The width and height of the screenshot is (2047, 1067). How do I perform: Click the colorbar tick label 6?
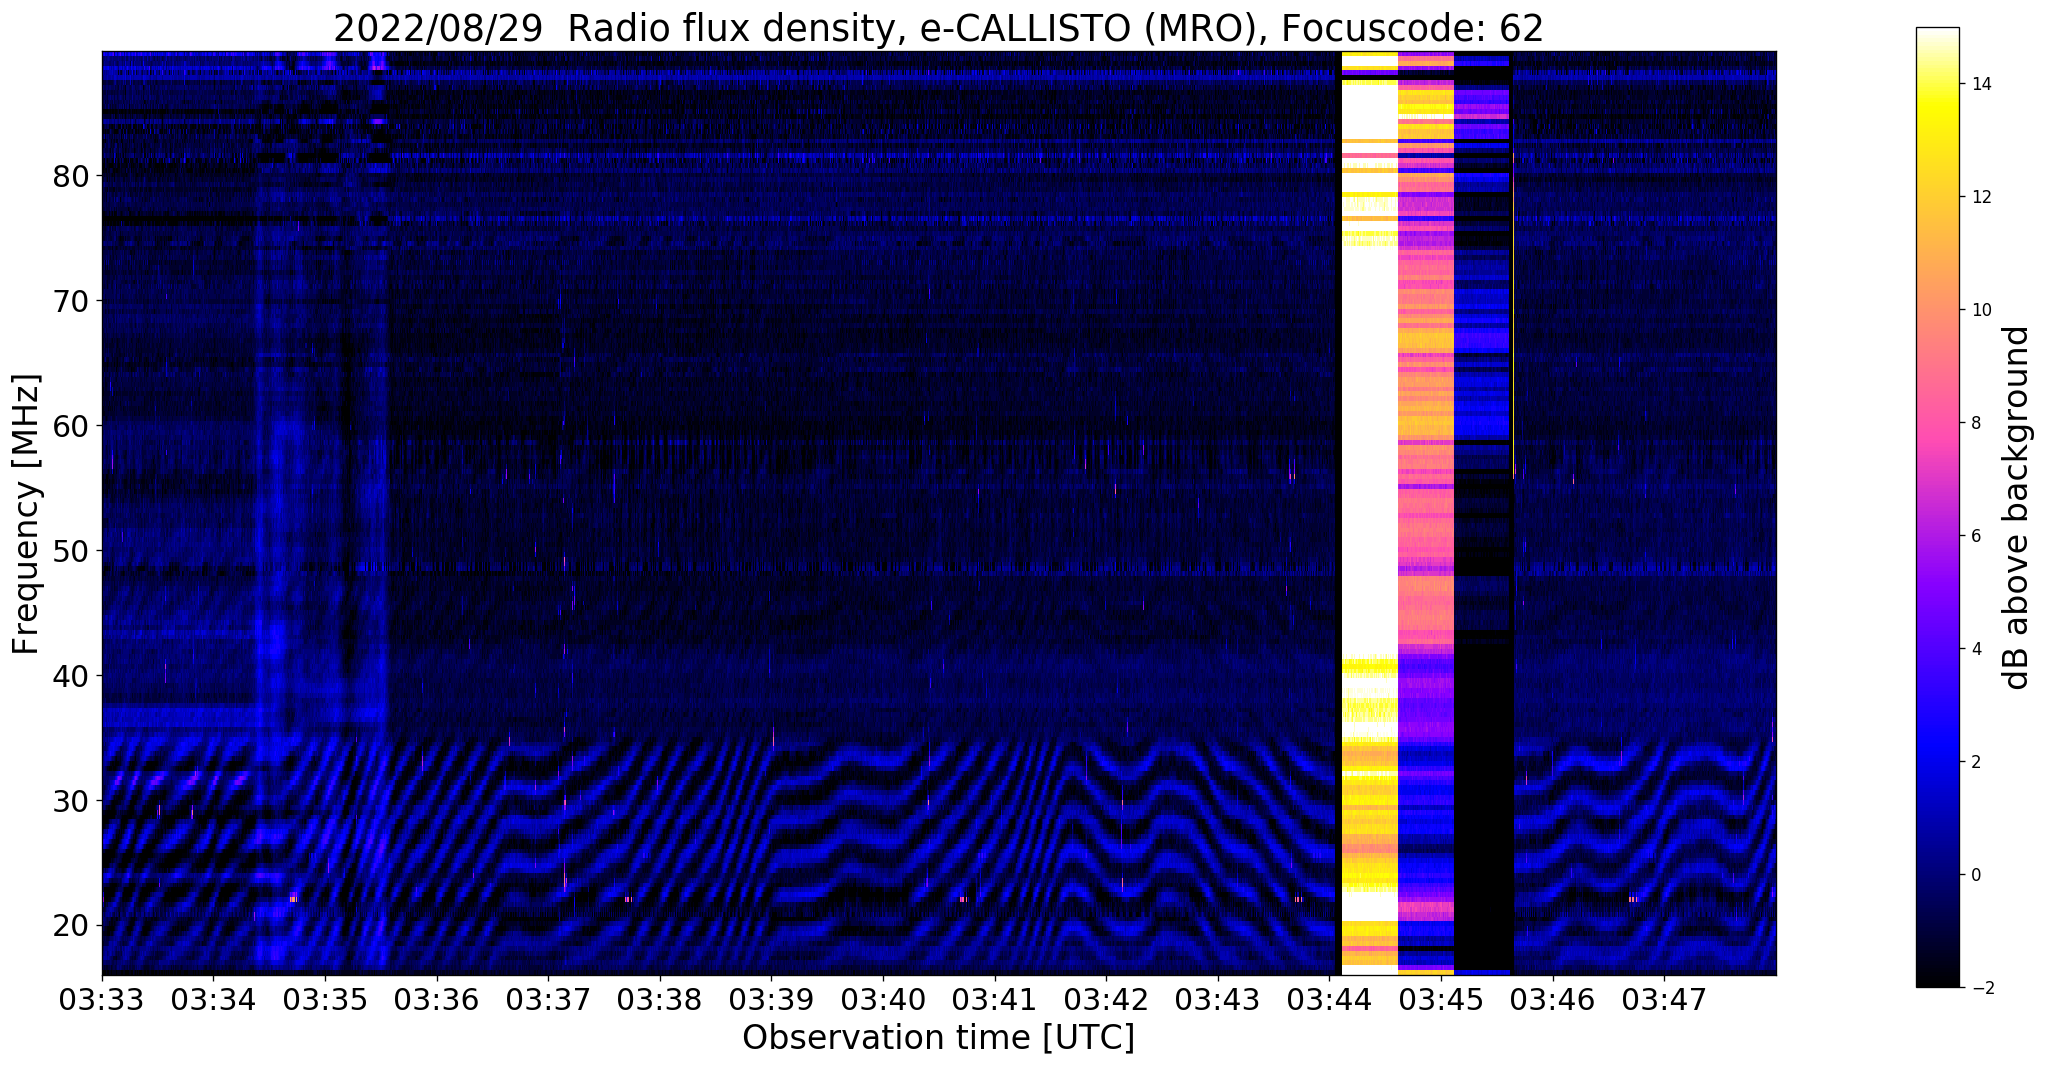point(1975,536)
